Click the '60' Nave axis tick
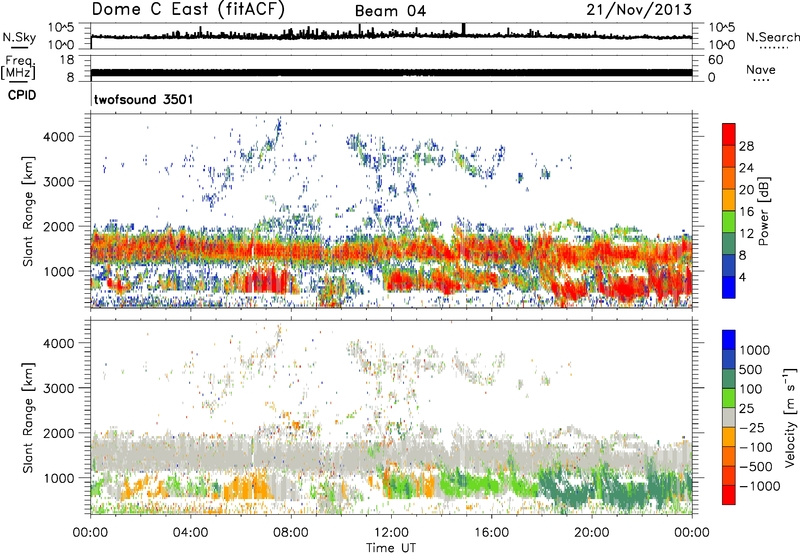This screenshot has height=554, width=800. pyautogui.click(x=715, y=60)
